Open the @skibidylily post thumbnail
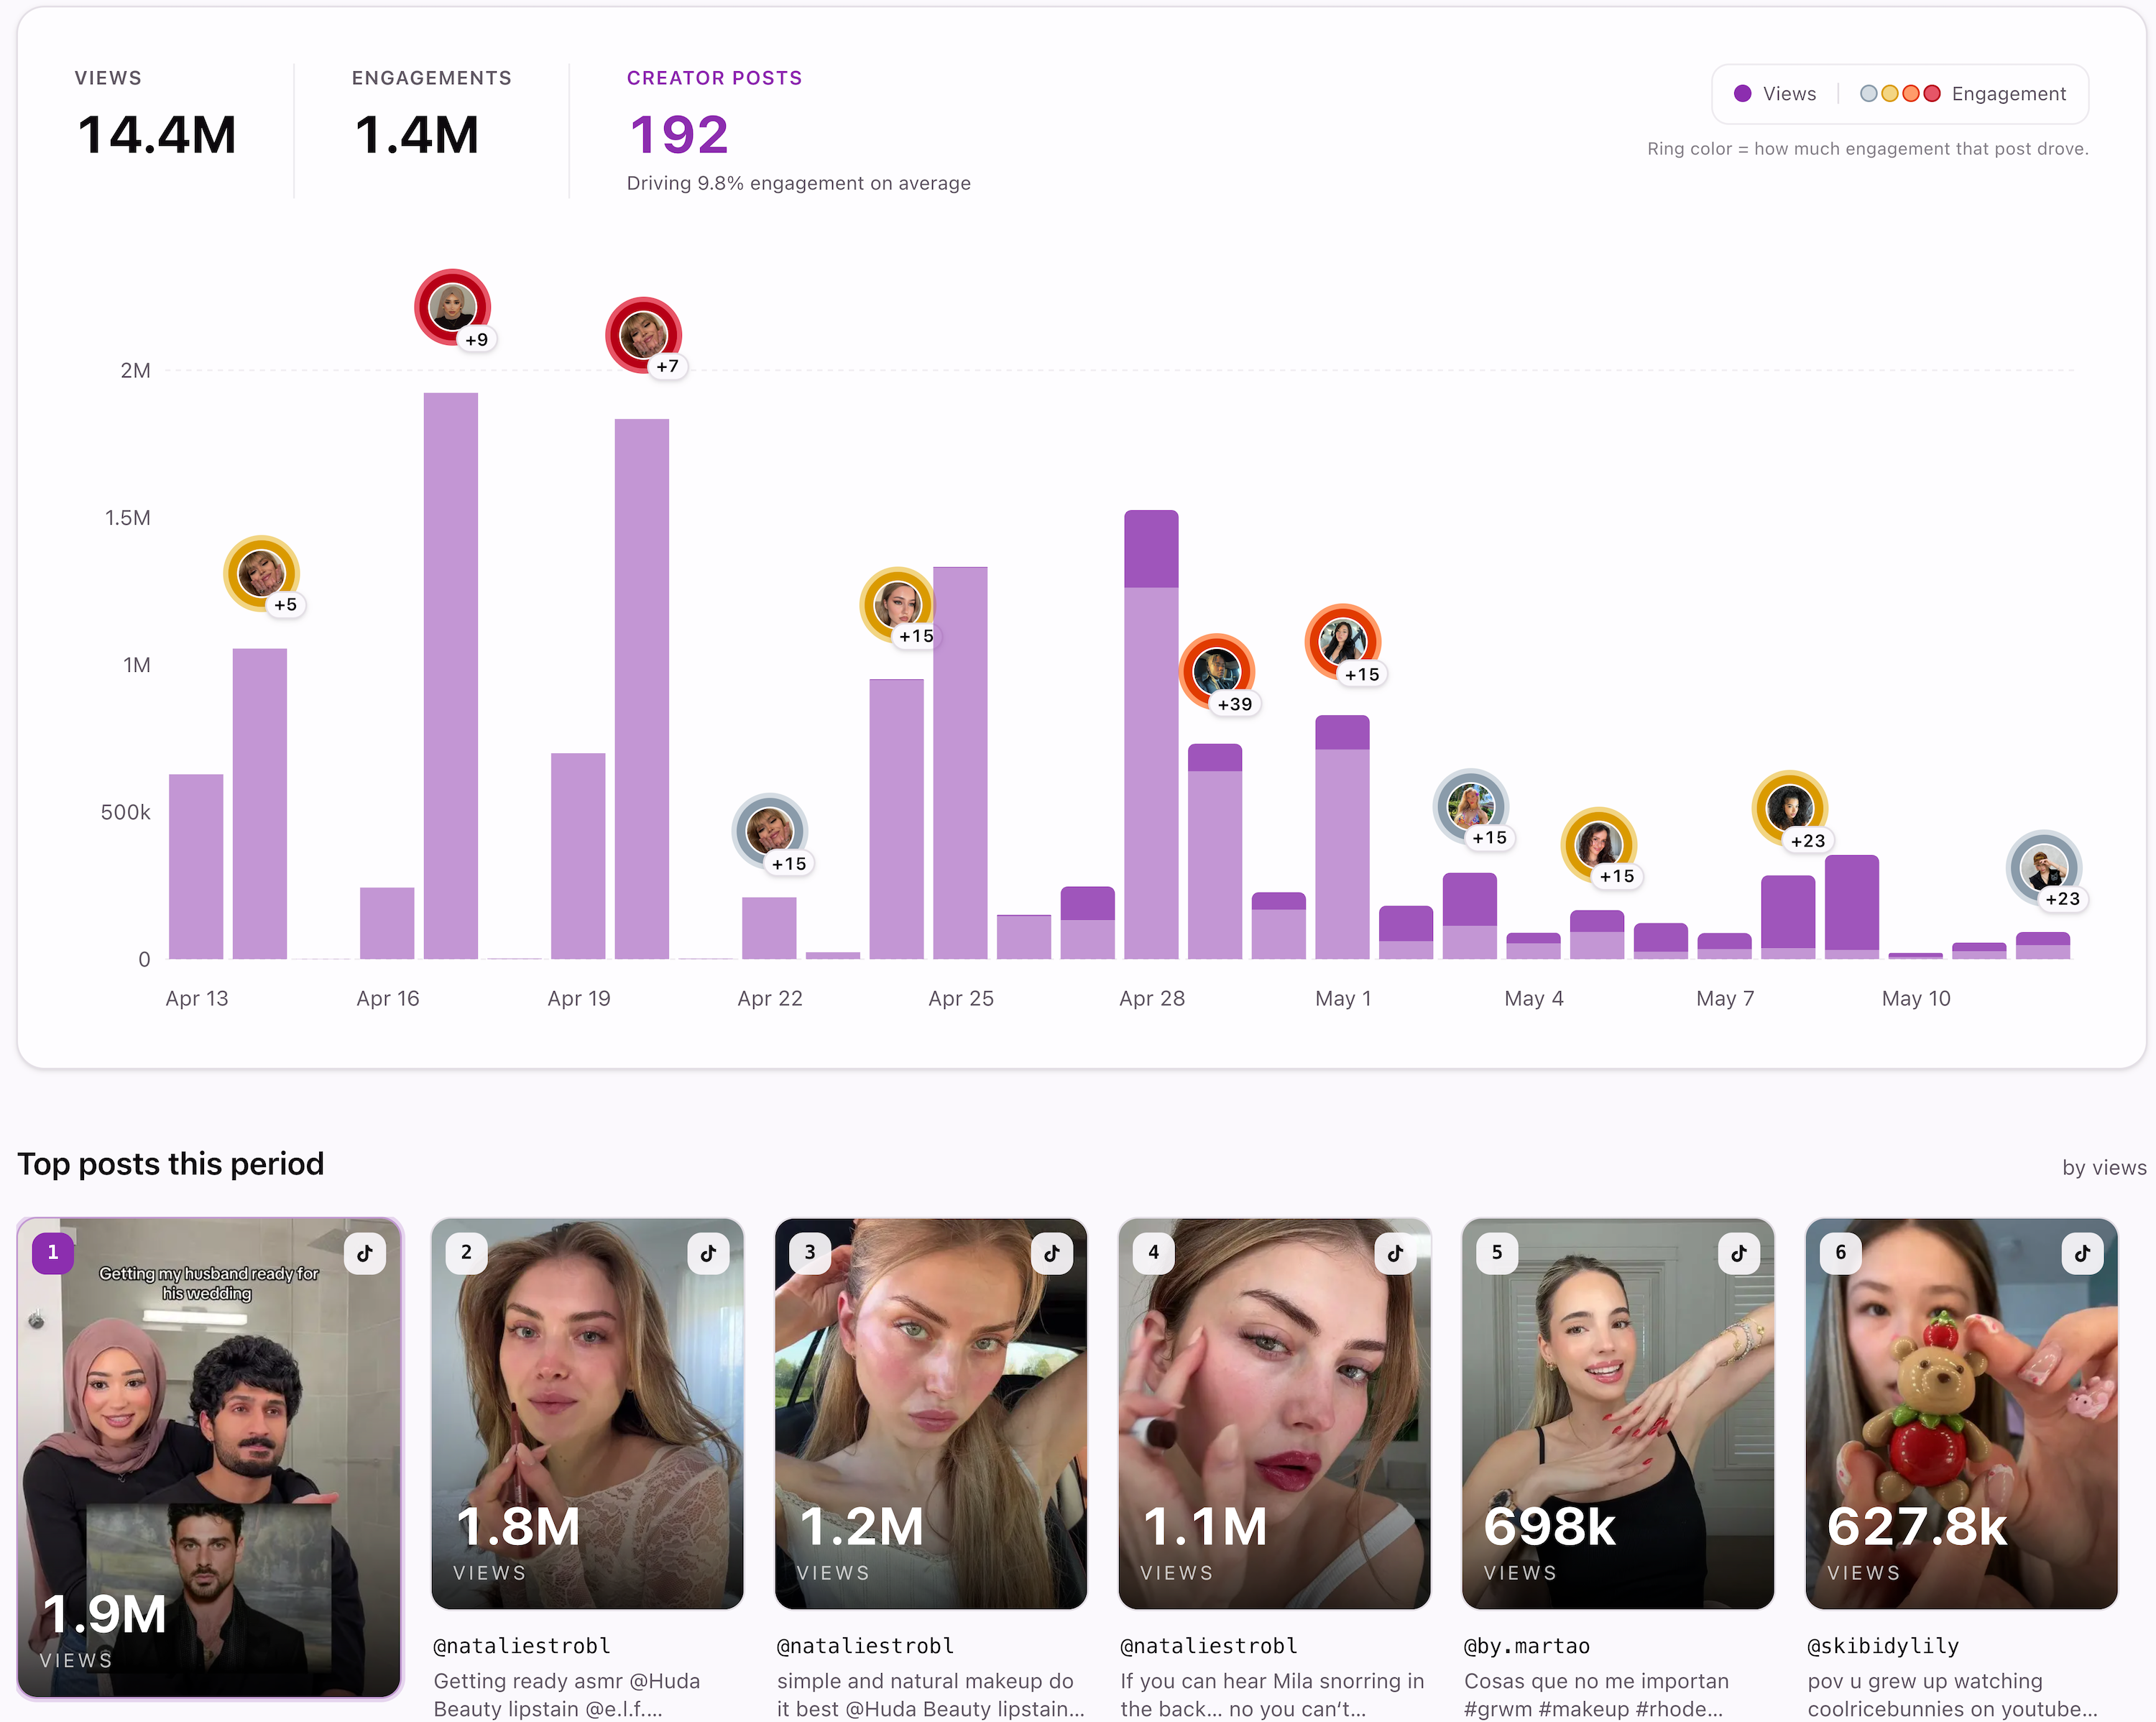Screen dimensions: 2156x1722 1961,1413
